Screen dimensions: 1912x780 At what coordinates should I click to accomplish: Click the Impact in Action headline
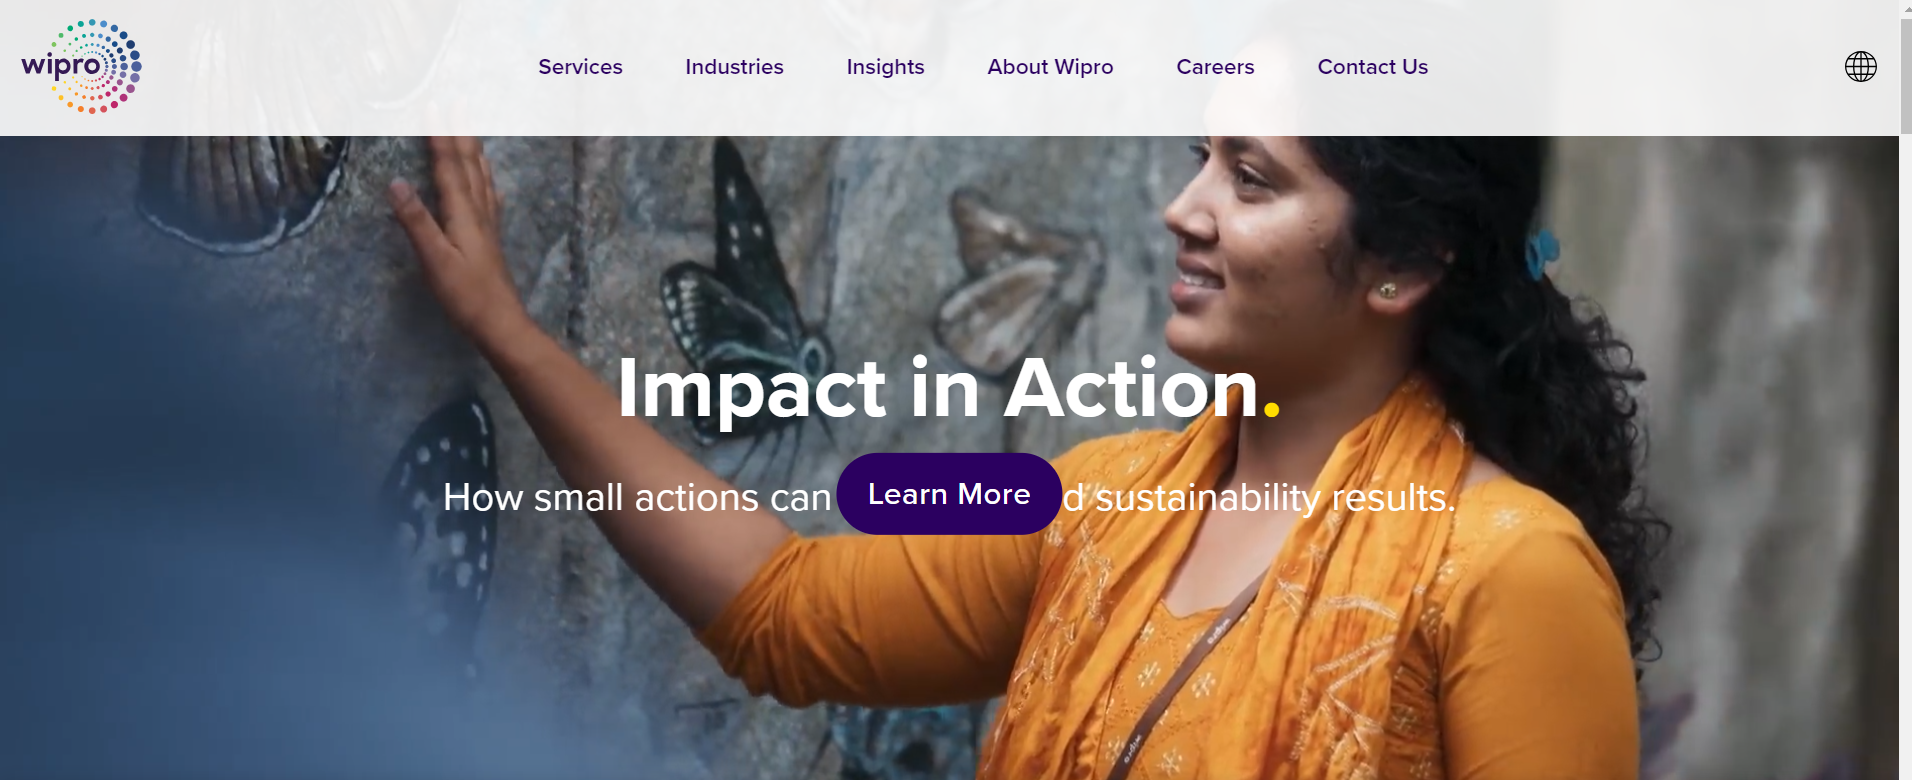938,390
